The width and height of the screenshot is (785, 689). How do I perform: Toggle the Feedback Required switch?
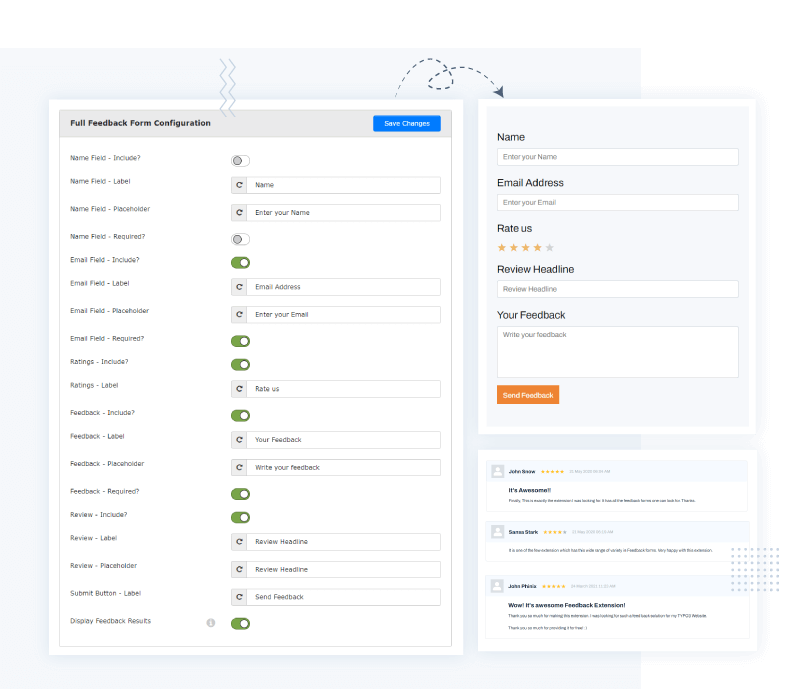[x=240, y=494]
